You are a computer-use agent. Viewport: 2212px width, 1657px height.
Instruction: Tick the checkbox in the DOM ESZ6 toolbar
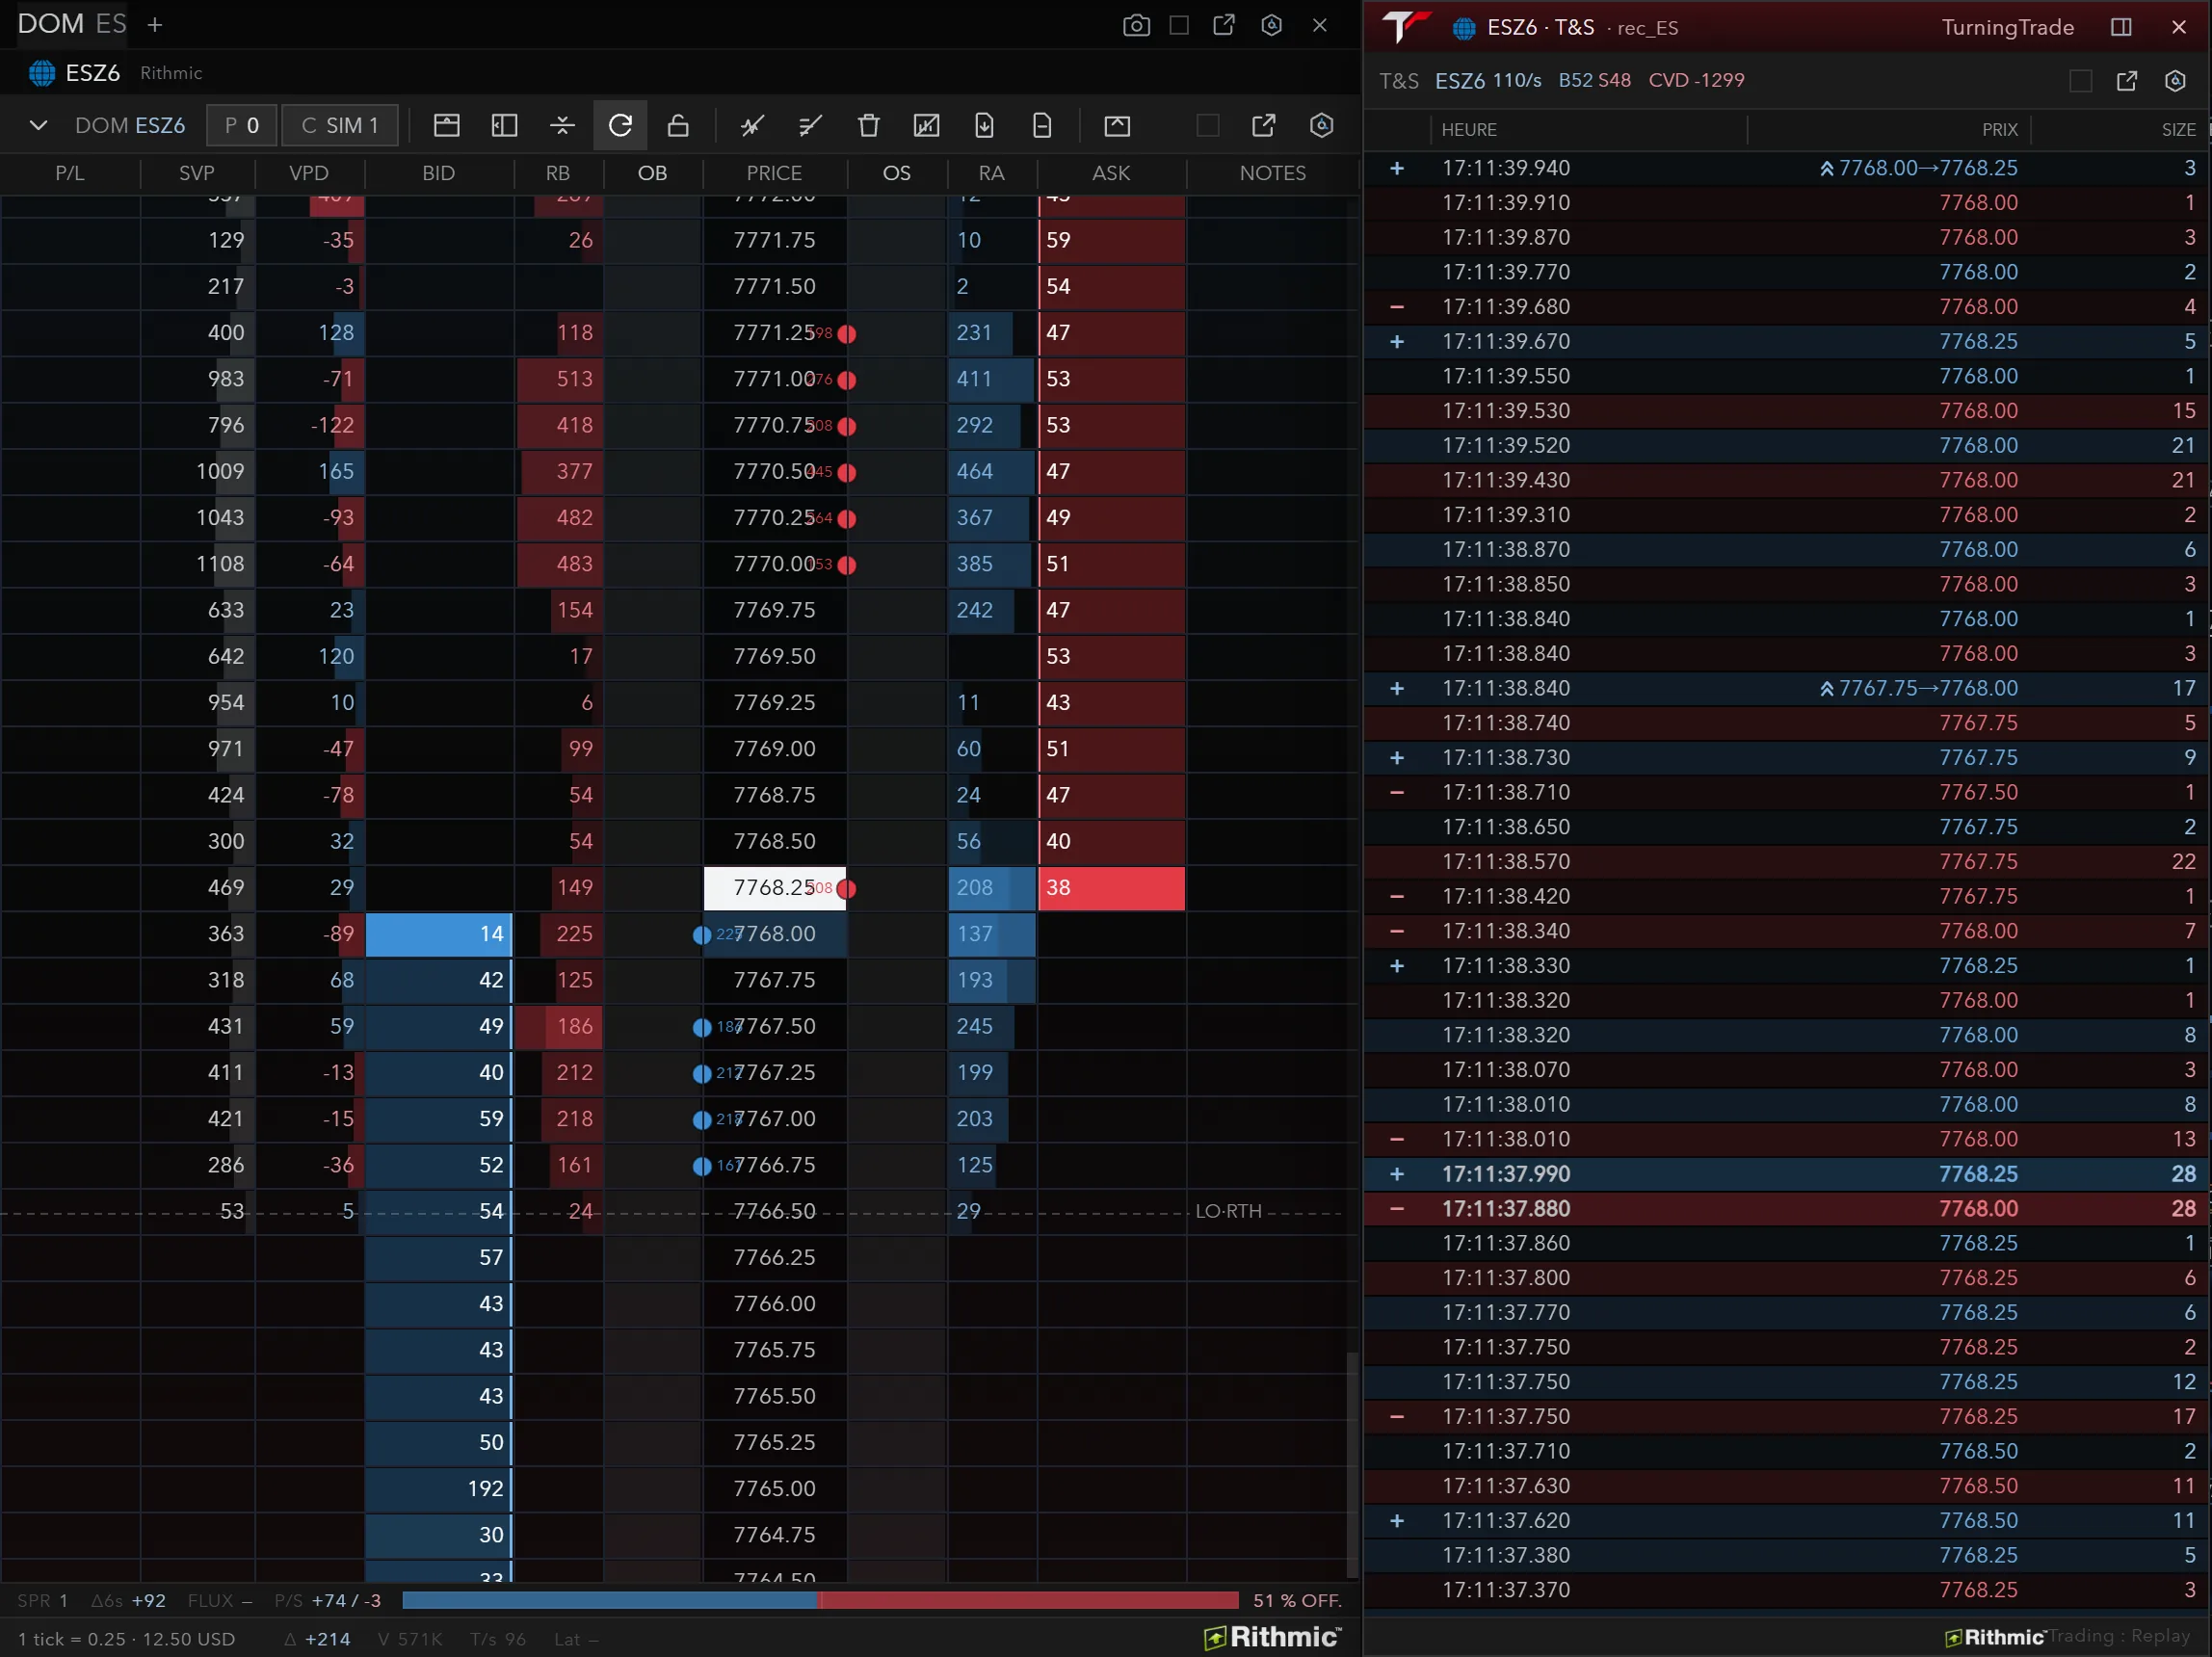point(1208,125)
